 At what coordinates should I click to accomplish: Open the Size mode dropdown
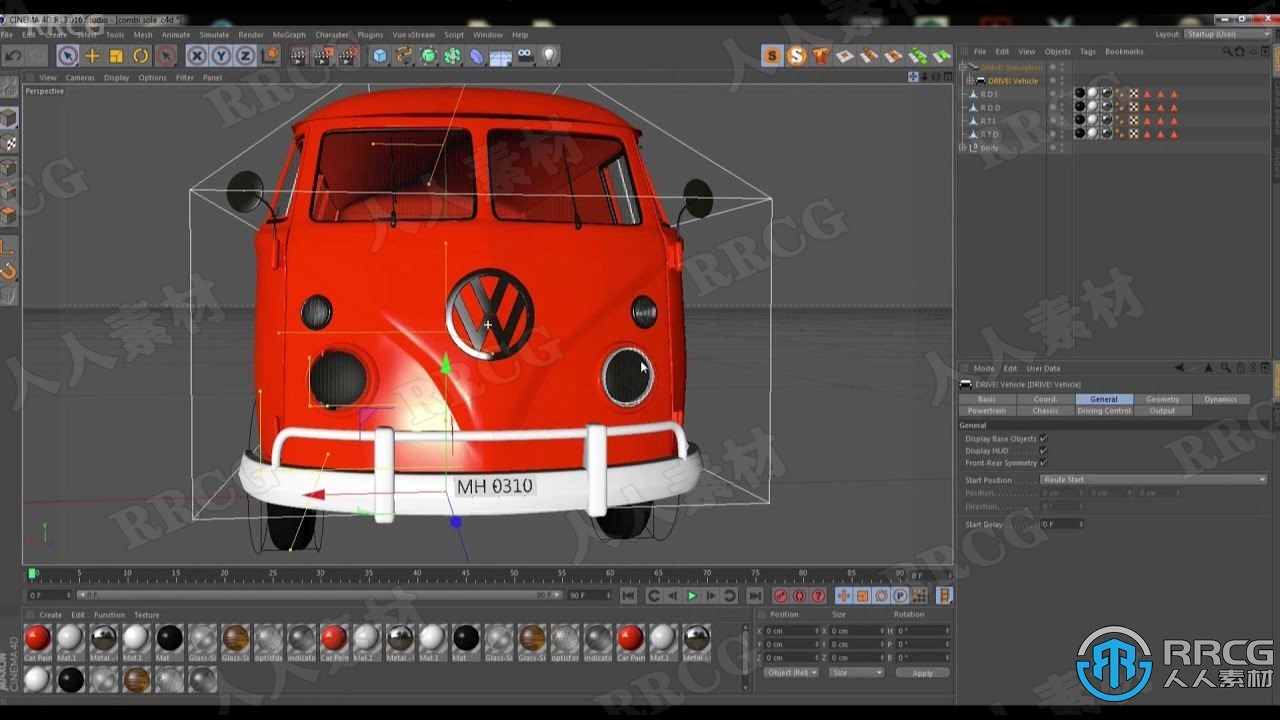pyautogui.click(x=857, y=673)
